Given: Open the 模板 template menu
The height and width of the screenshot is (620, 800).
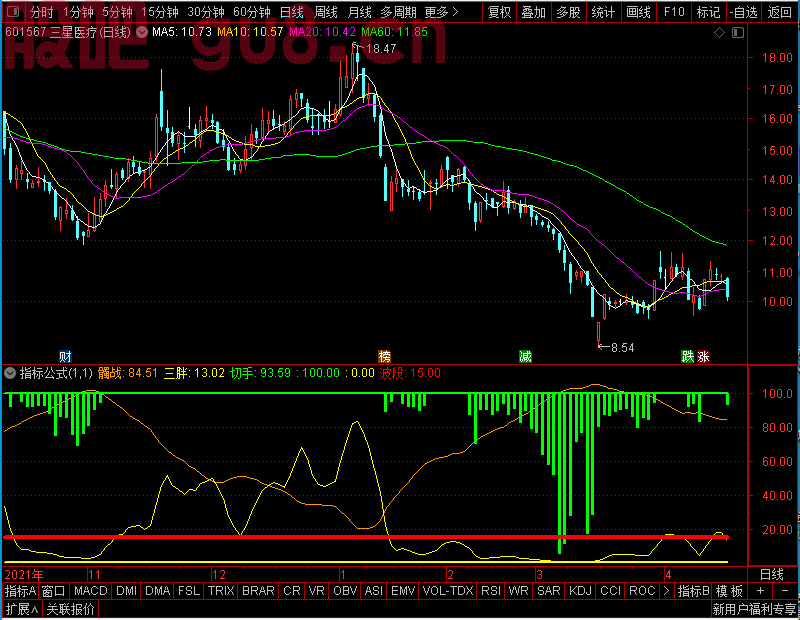Looking at the screenshot, I should coord(729,591).
